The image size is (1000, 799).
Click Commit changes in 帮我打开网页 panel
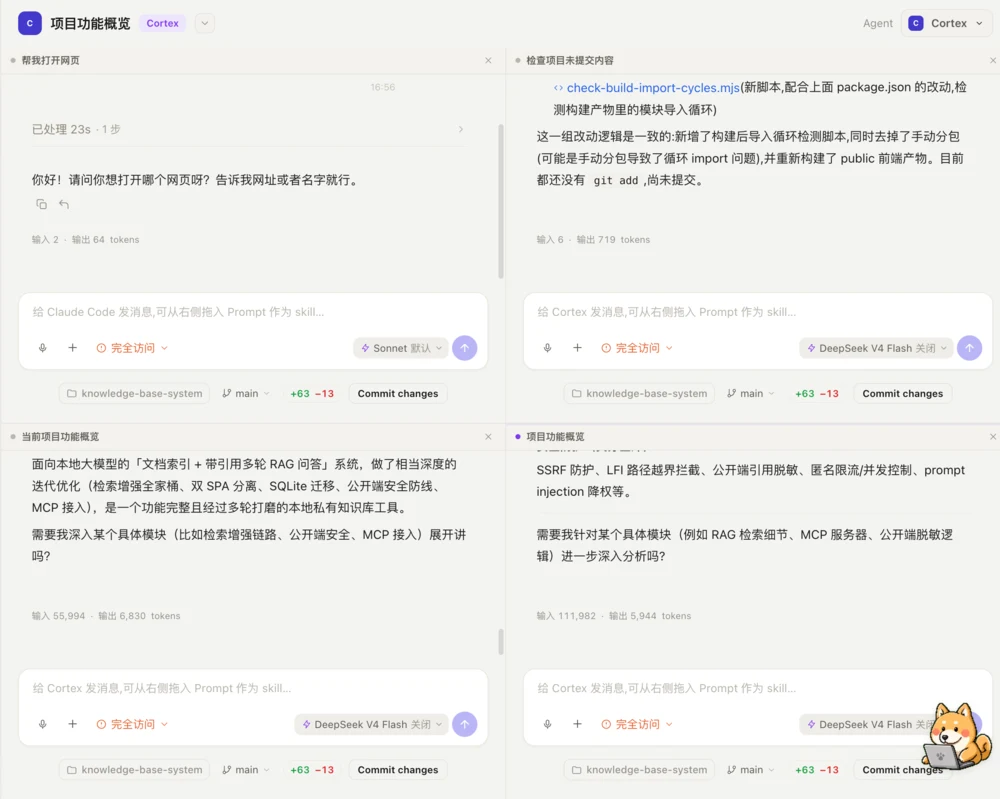pyautogui.click(x=398, y=393)
